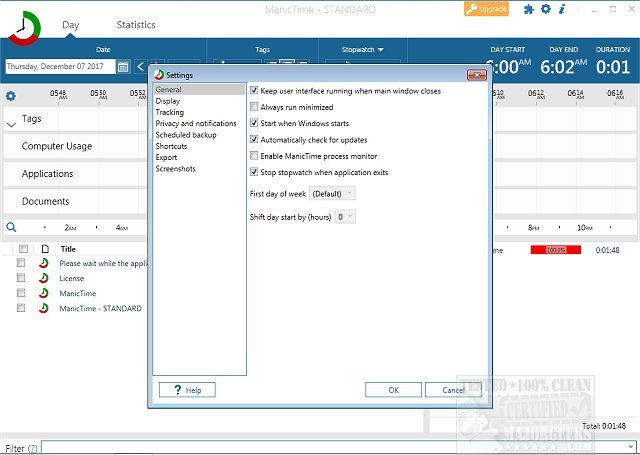The width and height of the screenshot is (640, 455).
Task: Toggle 'Keep user interface running' checkbox
Action: tap(254, 91)
